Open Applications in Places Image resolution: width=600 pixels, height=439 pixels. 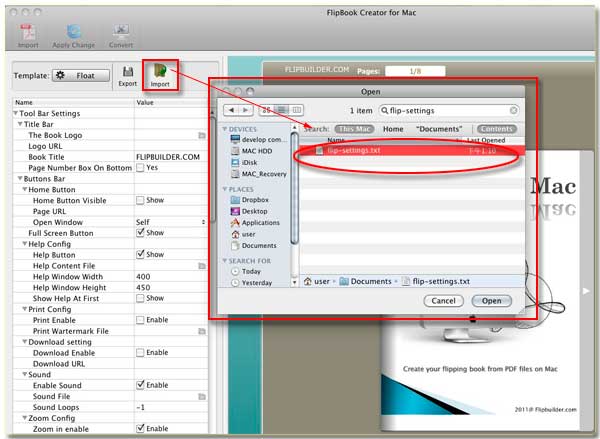pyautogui.click(x=255, y=222)
